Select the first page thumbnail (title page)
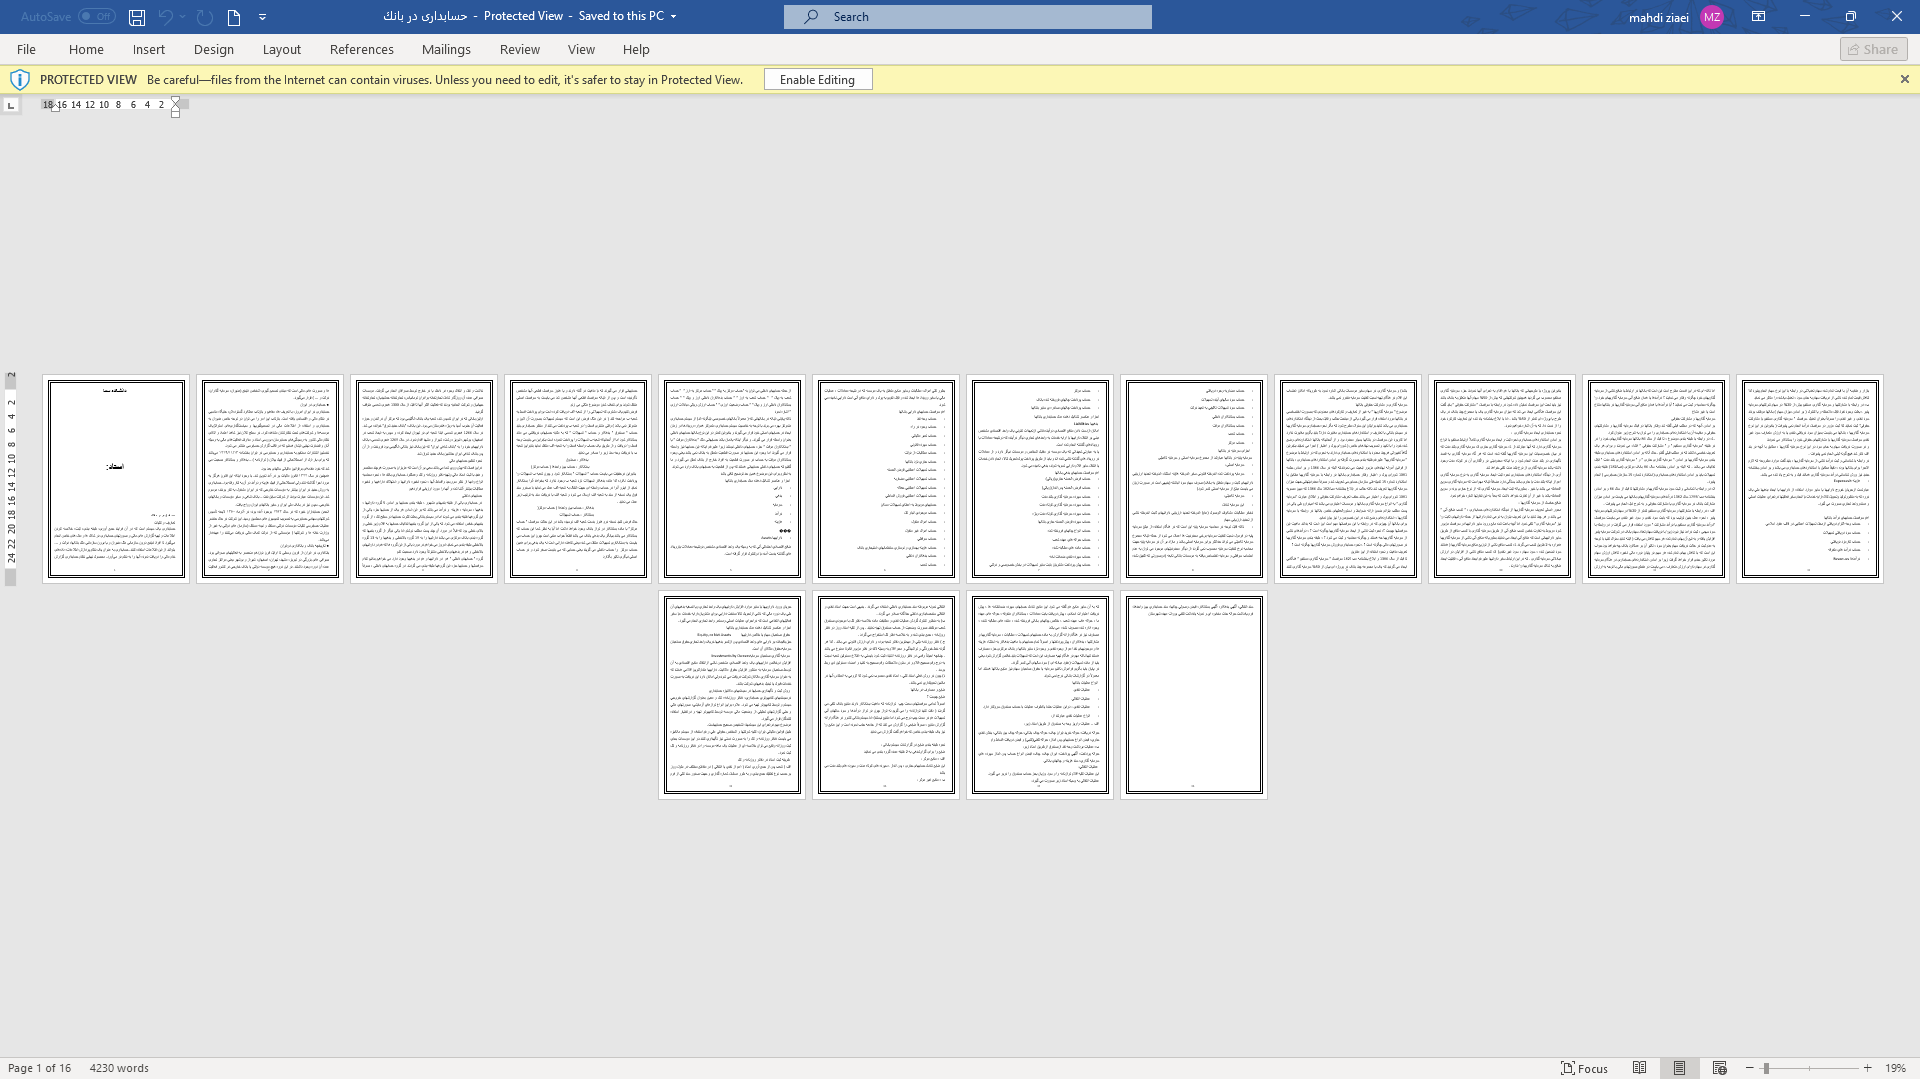The image size is (1920, 1080). [116, 479]
